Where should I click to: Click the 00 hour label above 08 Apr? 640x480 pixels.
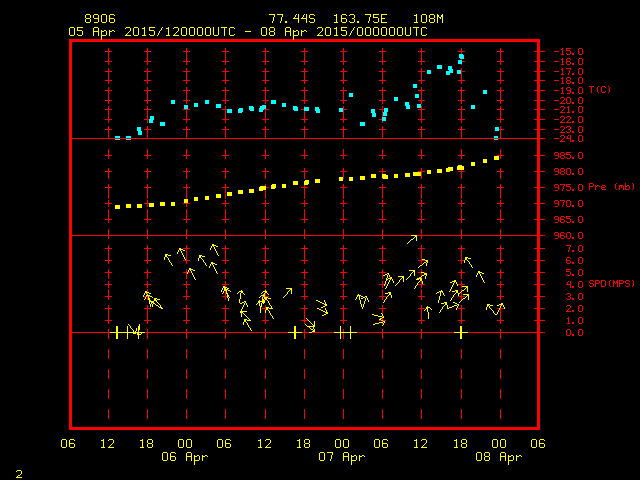pyautogui.click(x=499, y=444)
